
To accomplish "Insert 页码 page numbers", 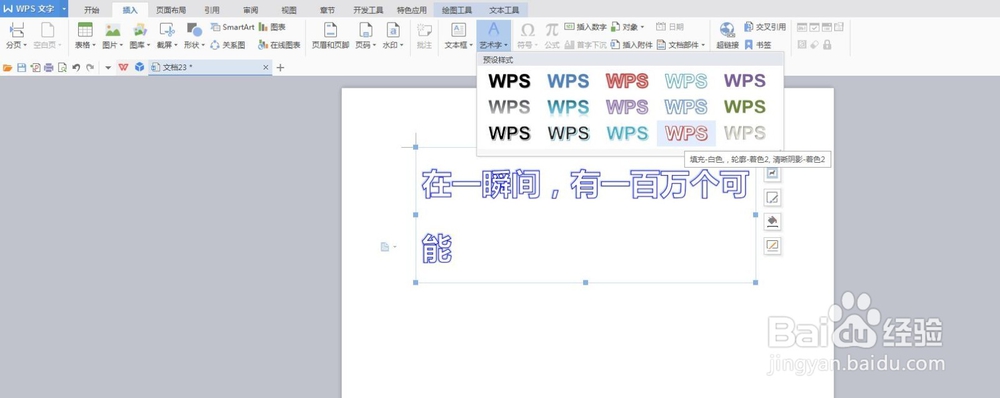I will pos(365,35).
